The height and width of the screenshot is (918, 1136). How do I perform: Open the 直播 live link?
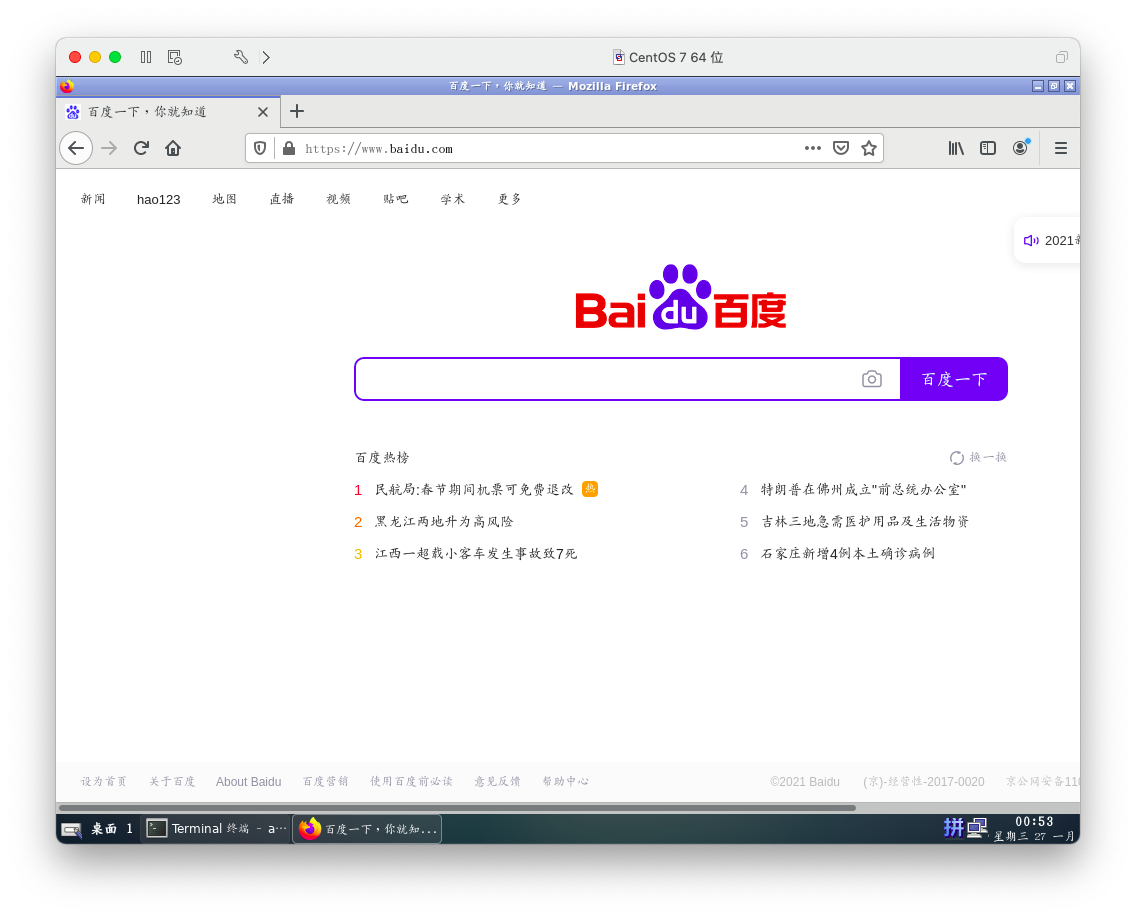click(282, 199)
